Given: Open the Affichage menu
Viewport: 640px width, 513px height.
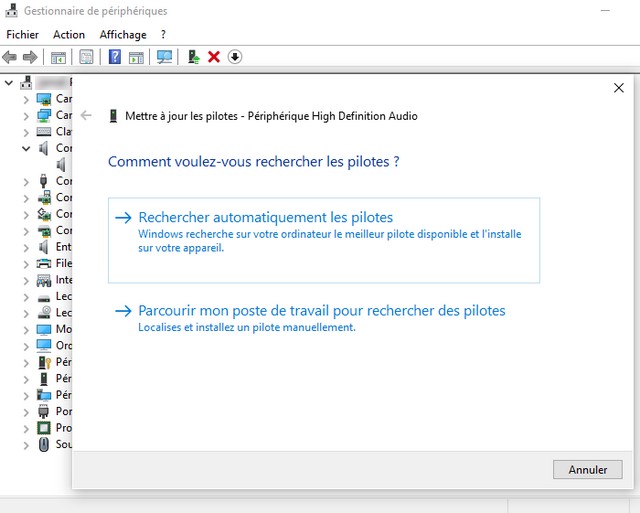Looking at the screenshot, I should 122,34.
